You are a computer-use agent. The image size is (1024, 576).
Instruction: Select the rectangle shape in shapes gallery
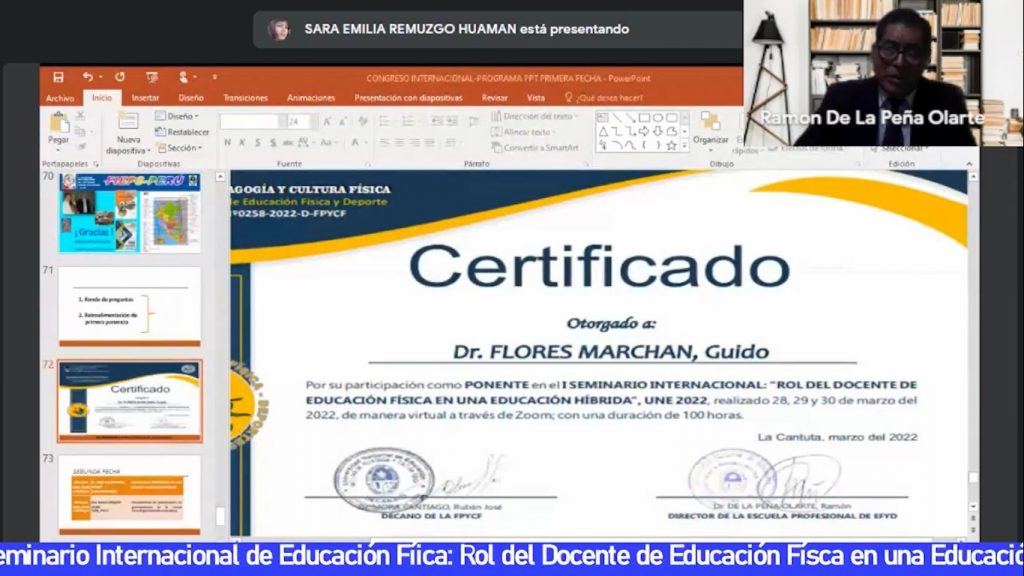[644, 118]
